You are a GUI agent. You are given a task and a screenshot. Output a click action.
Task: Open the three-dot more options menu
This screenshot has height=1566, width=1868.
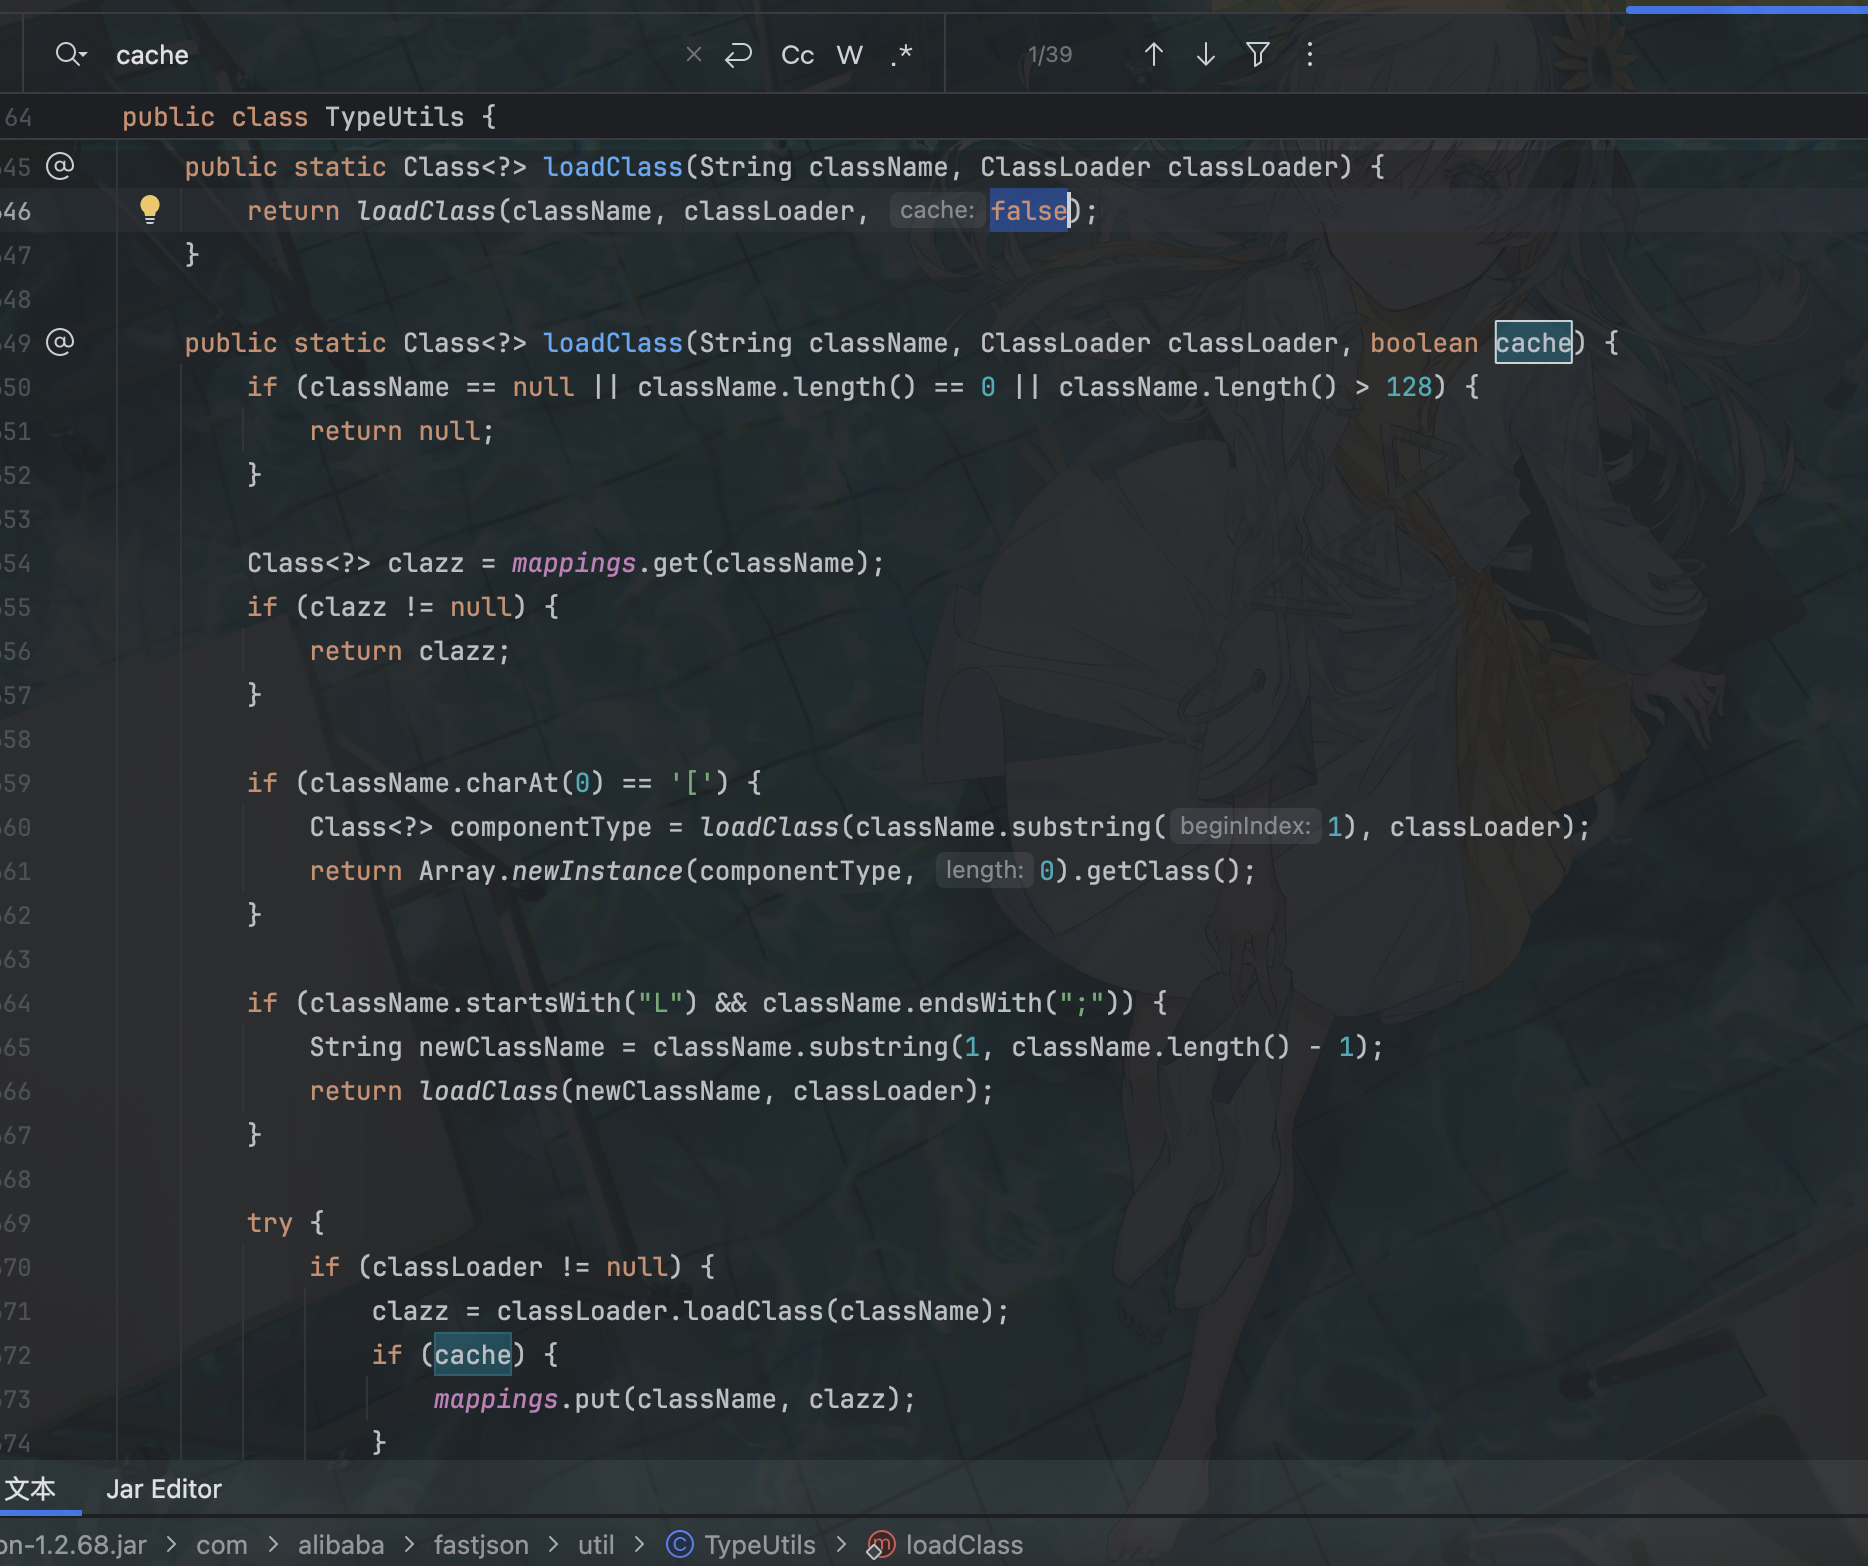tap(1309, 54)
